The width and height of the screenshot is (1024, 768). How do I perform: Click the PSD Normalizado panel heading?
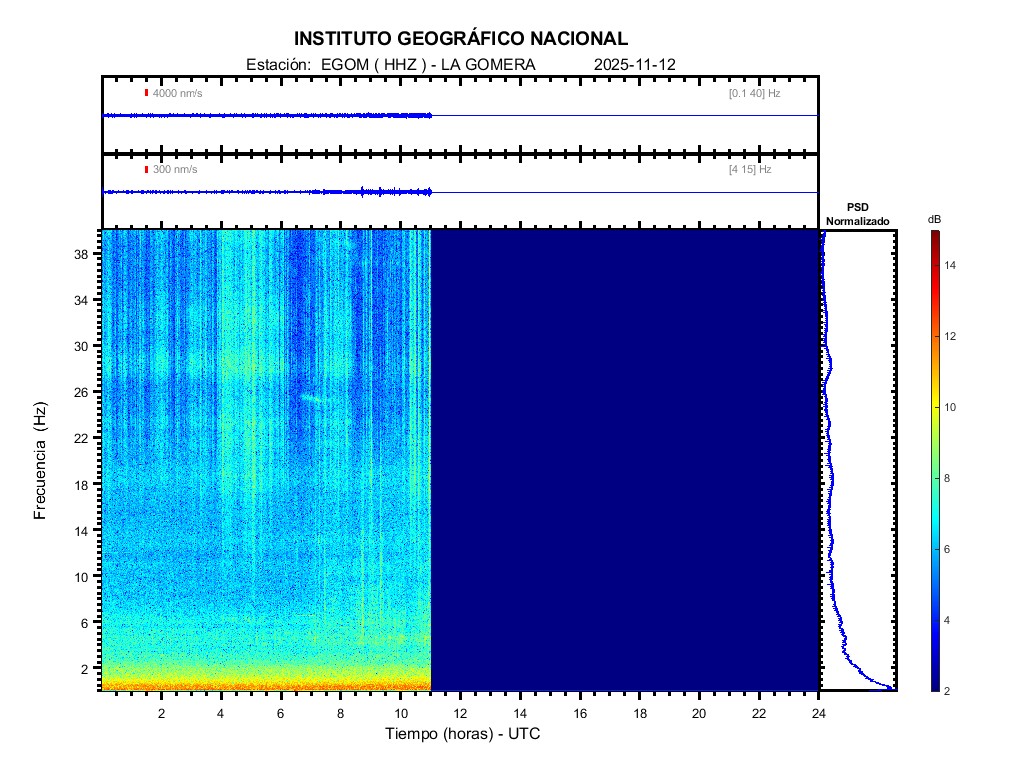[857, 214]
